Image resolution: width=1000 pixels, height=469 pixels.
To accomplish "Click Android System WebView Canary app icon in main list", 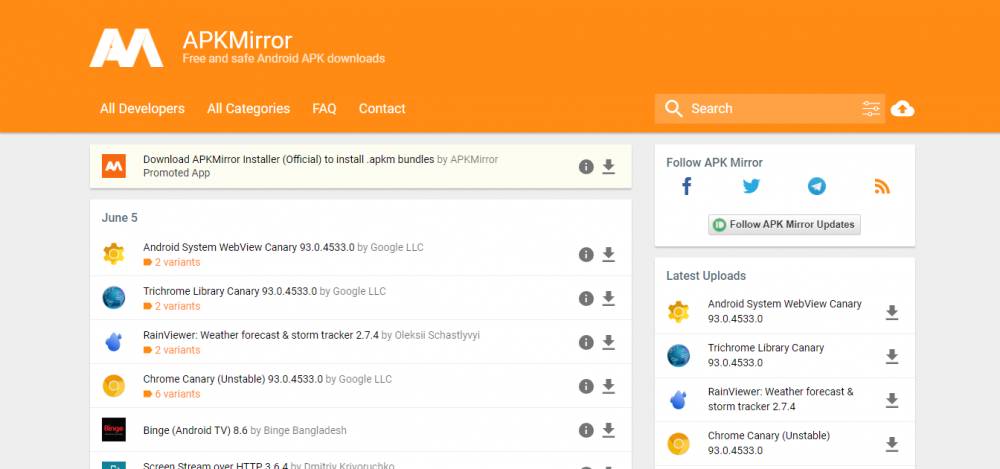I will [114, 254].
